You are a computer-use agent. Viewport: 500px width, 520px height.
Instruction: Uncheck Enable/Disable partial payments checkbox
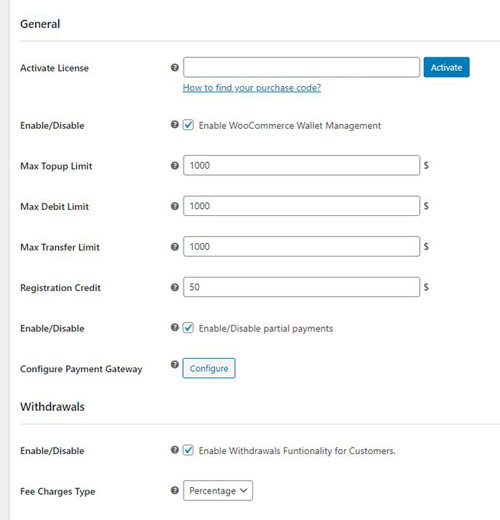tap(188, 328)
